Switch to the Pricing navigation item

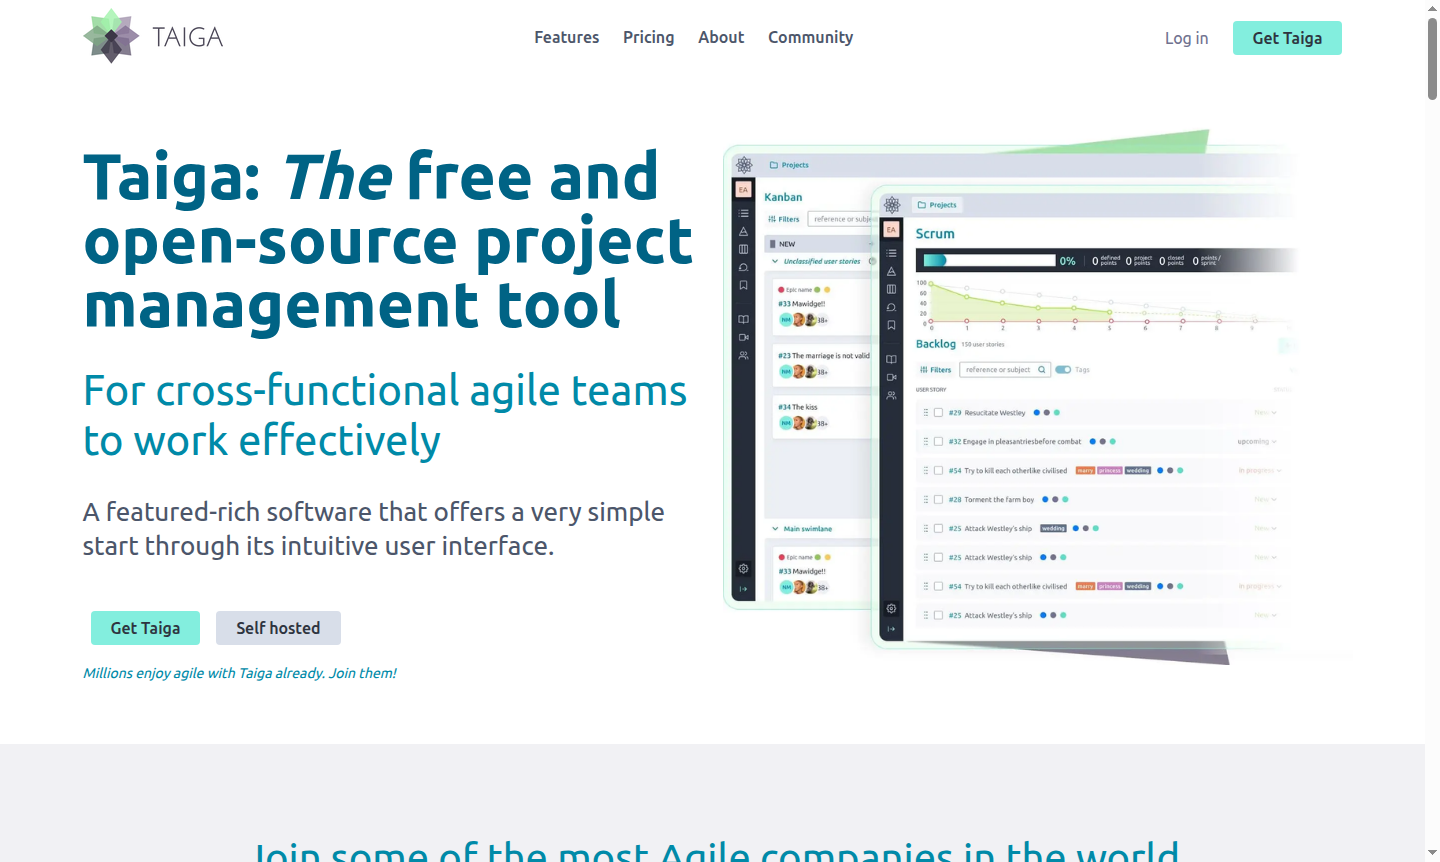[x=648, y=37]
